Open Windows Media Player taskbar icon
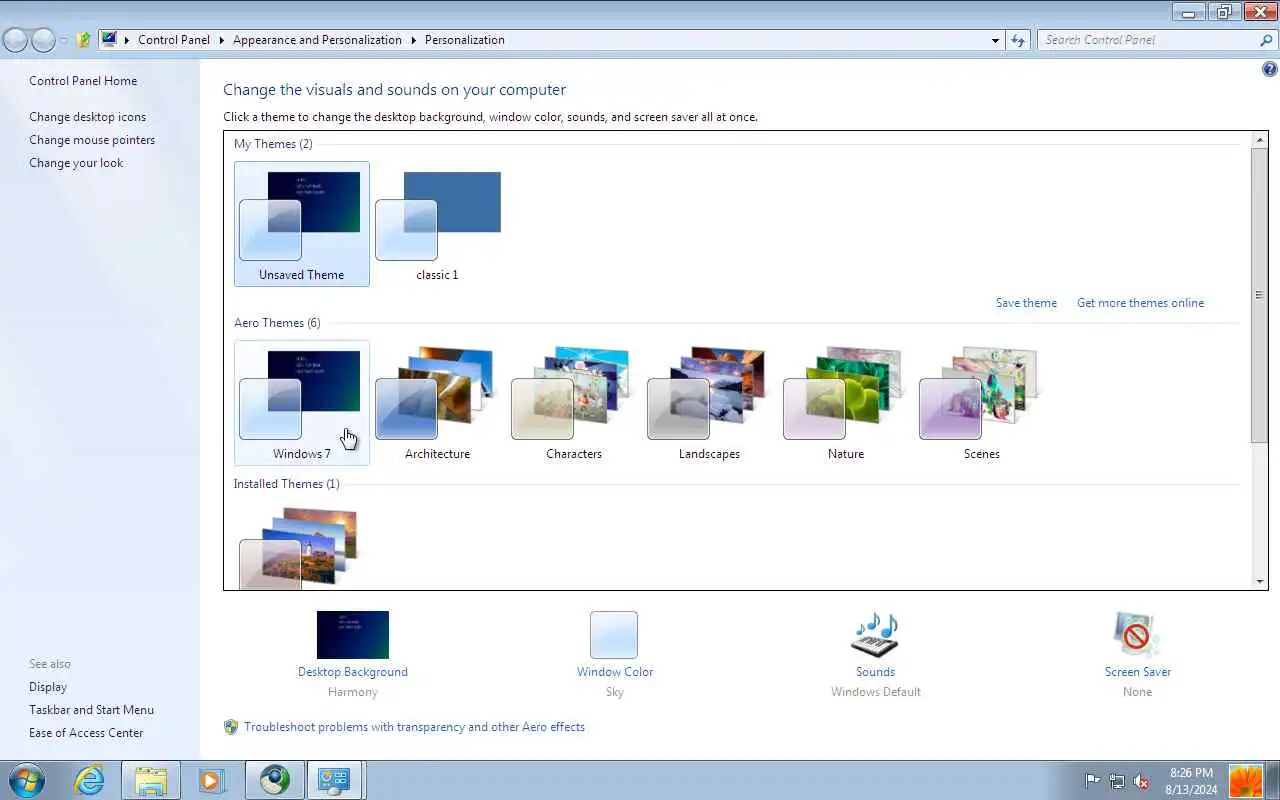This screenshot has width=1280, height=800. click(x=212, y=780)
